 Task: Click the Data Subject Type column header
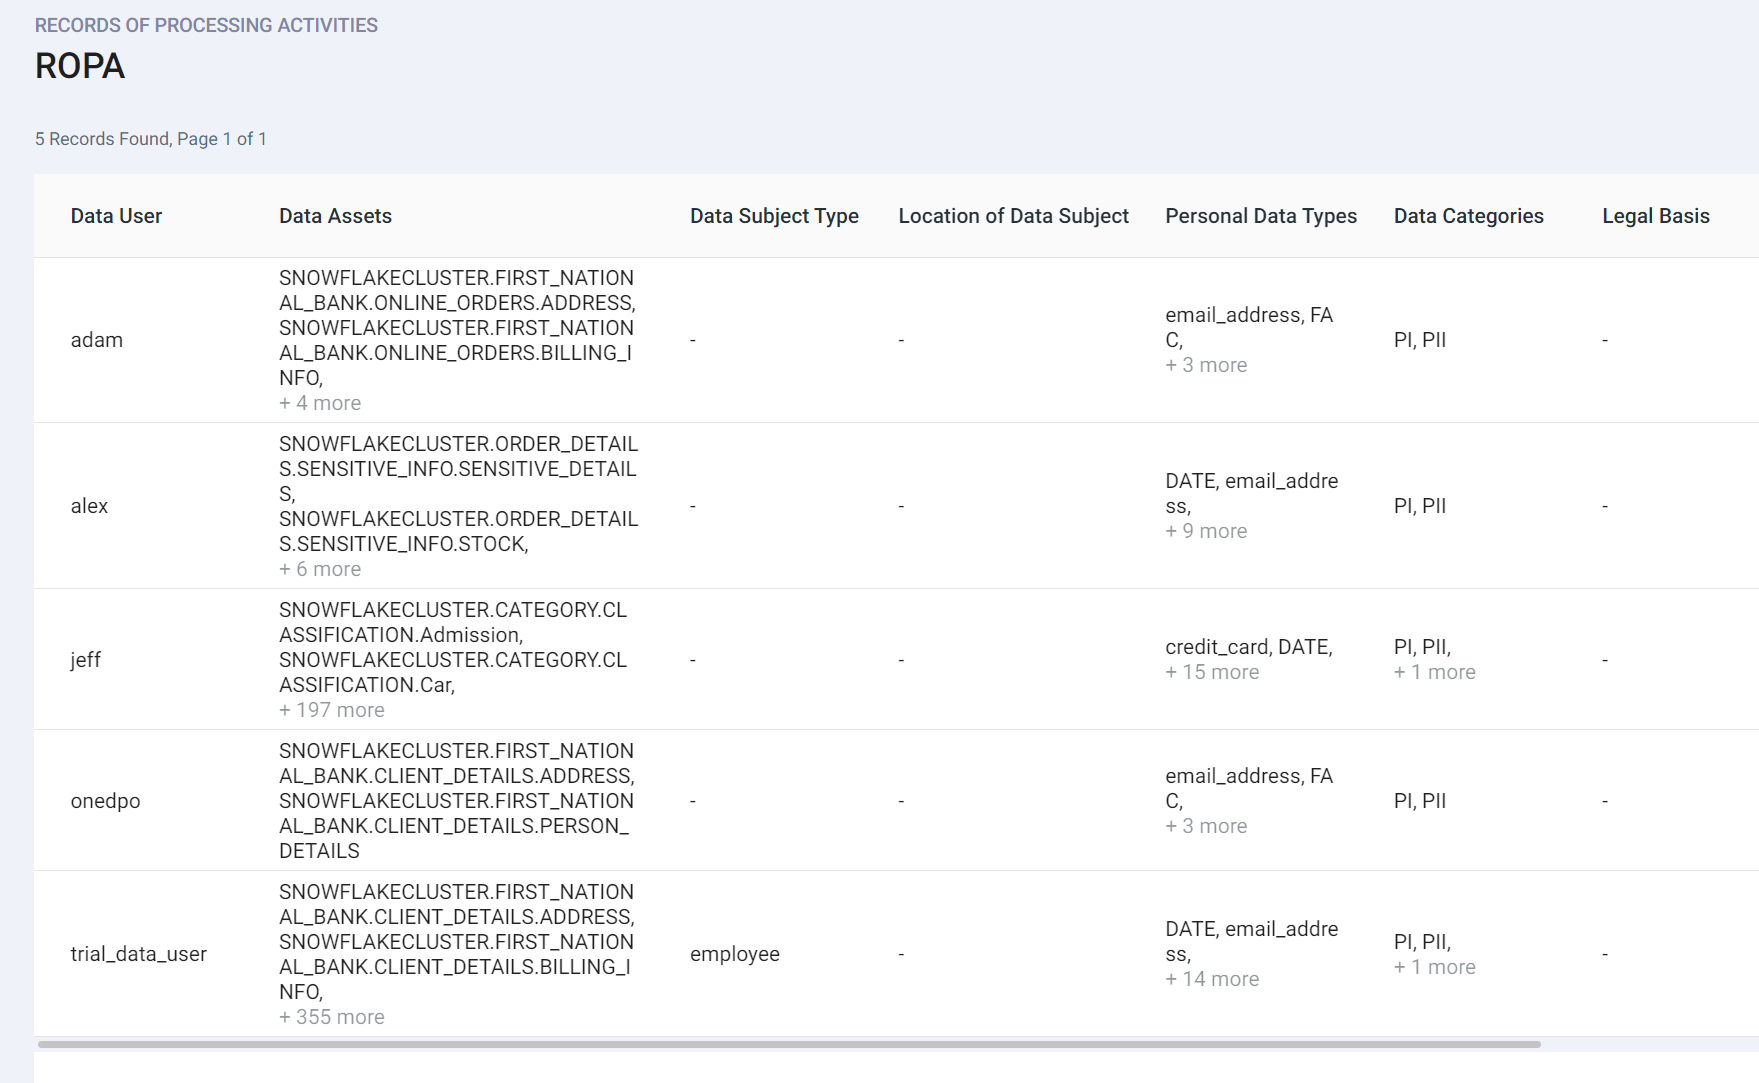coord(774,215)
